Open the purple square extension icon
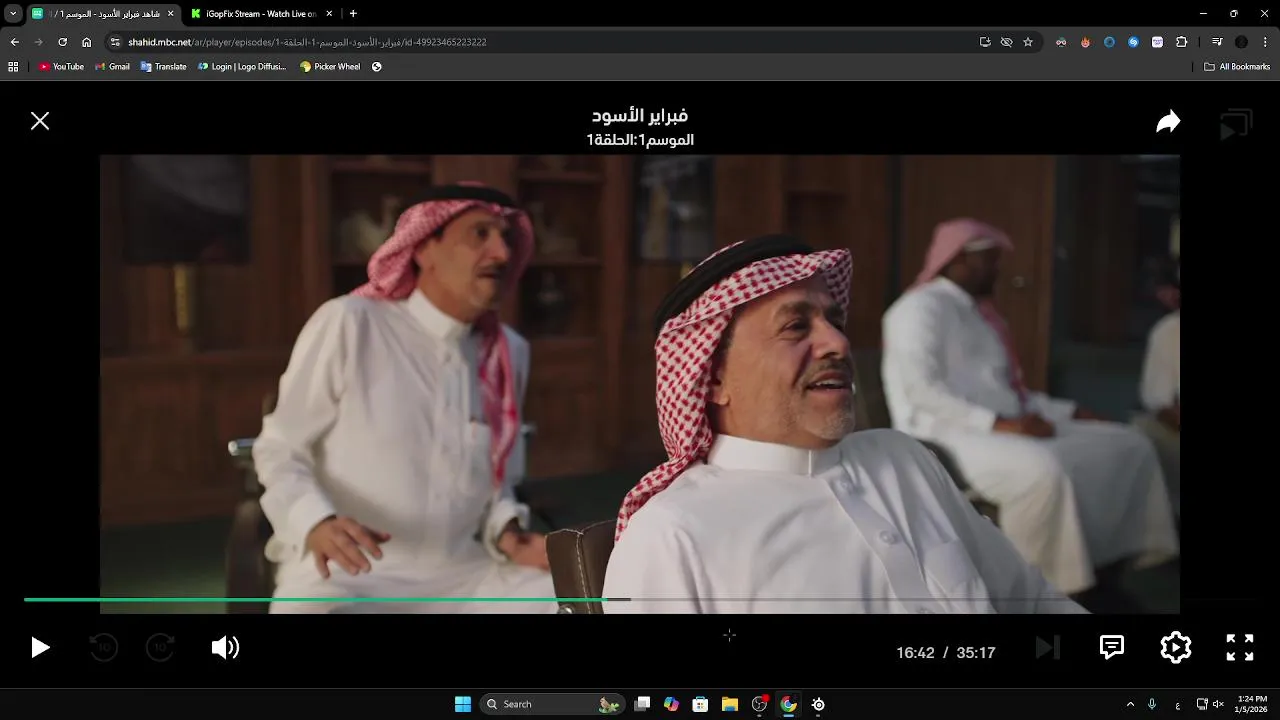The width and height of the screenshot is (1280, 720). (x=1157, y=42)
